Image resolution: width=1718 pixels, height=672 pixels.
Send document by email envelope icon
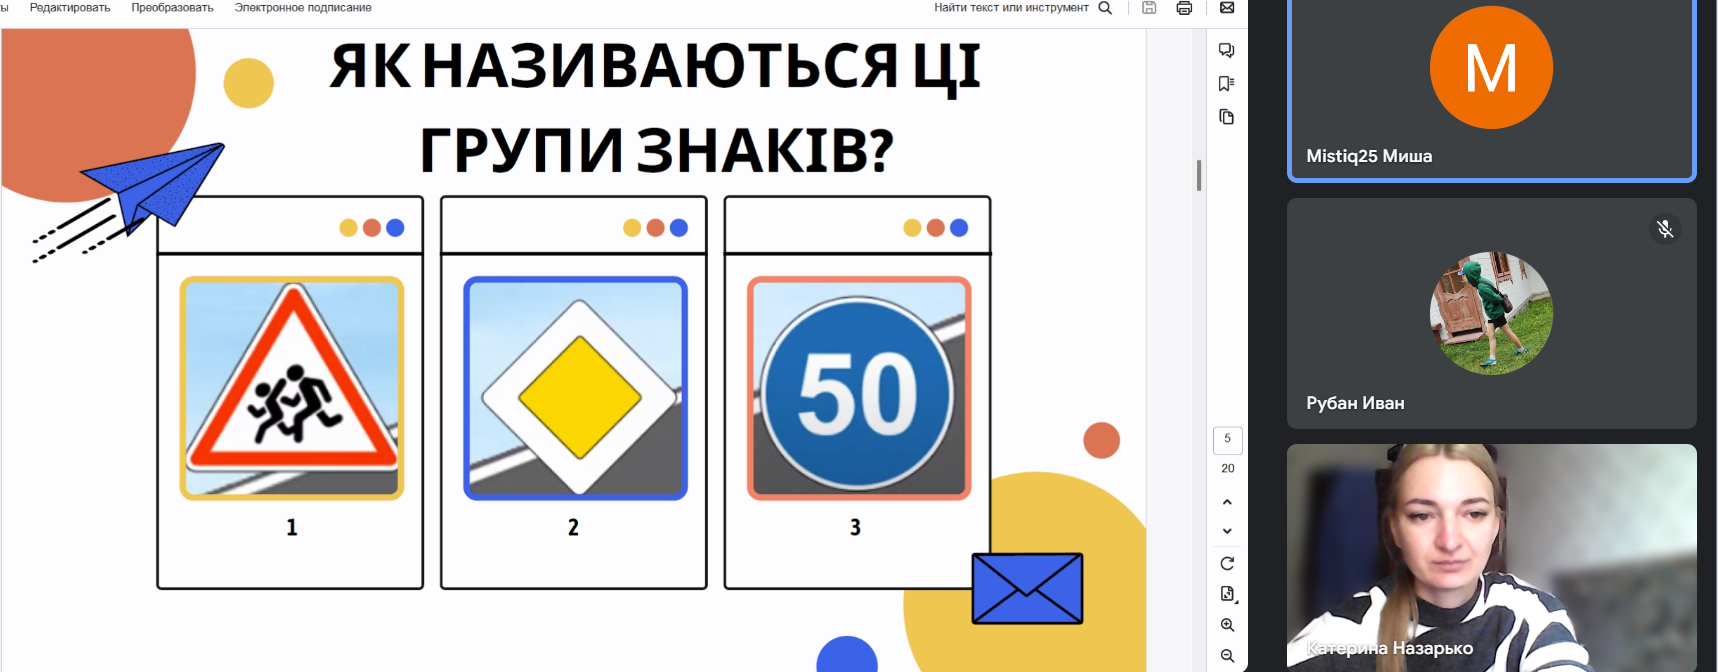click(1227, 8)
